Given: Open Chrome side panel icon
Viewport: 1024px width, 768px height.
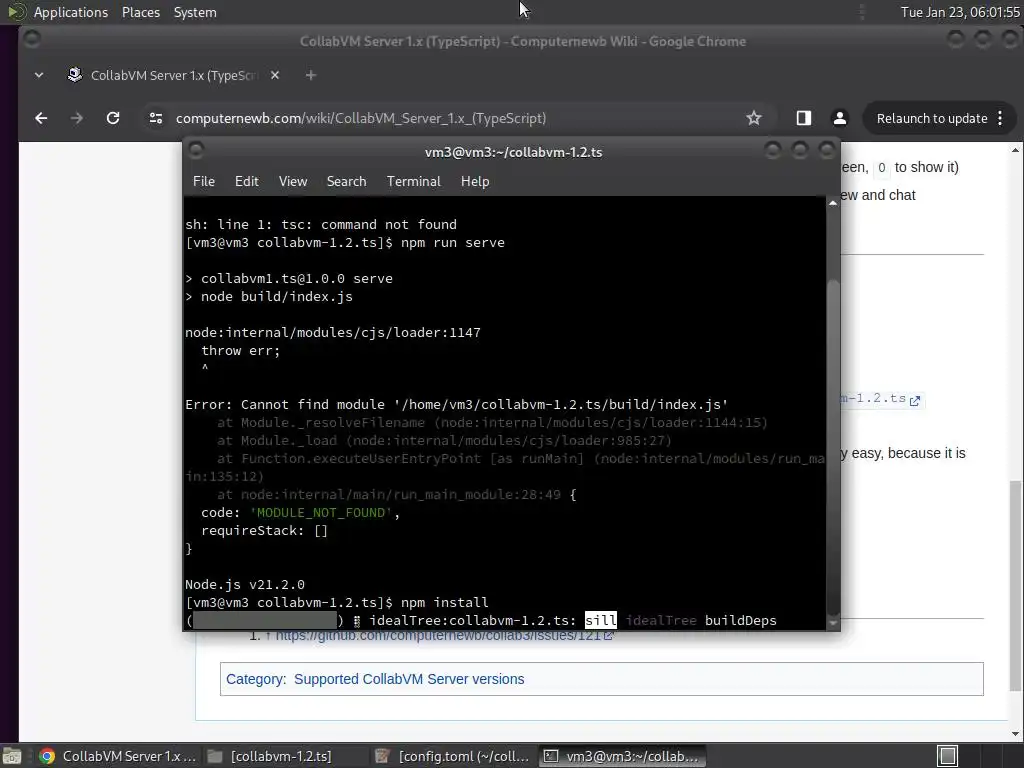Looking at the screenshot, I should coord(804,118).
